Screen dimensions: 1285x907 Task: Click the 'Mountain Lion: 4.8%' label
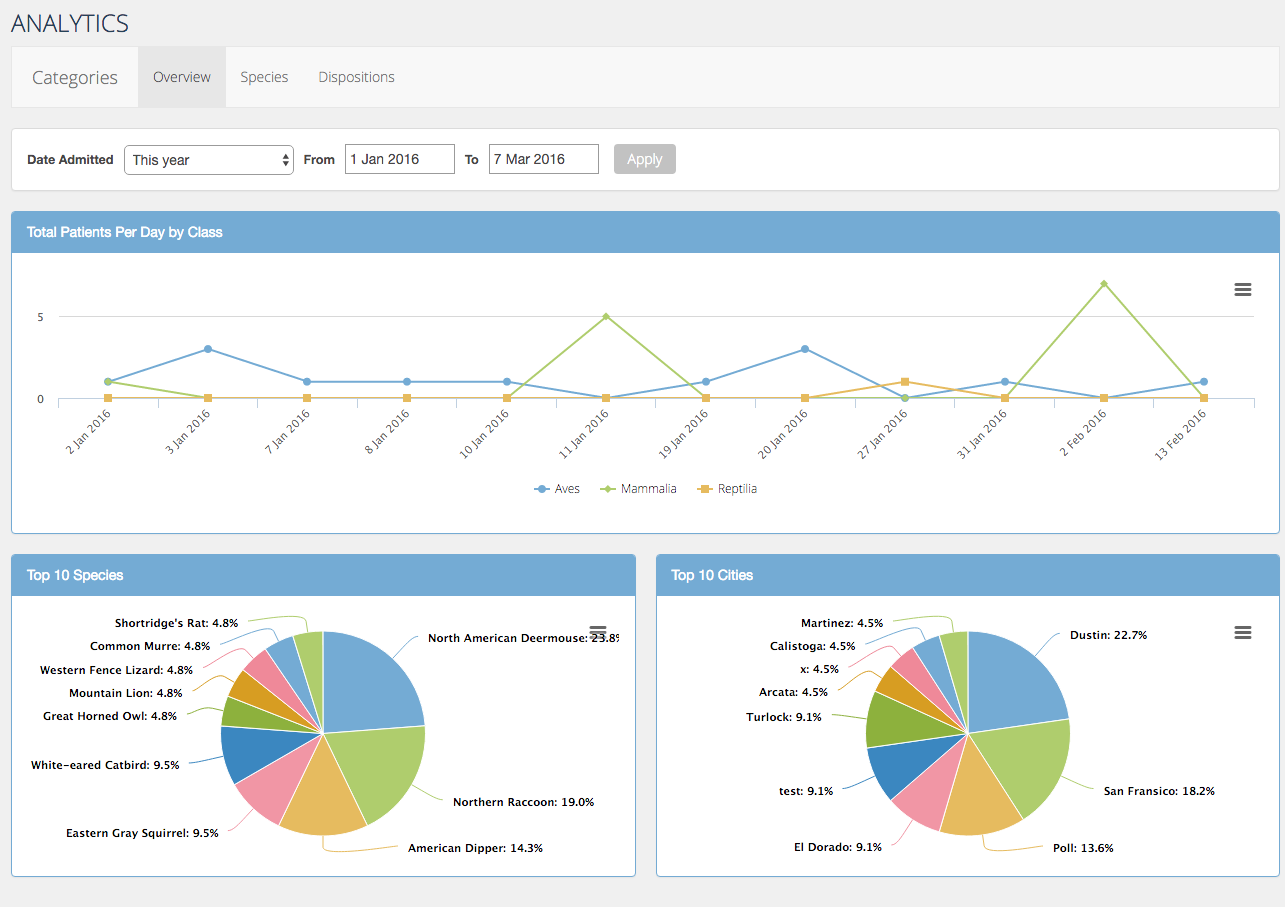pos(126,693)
